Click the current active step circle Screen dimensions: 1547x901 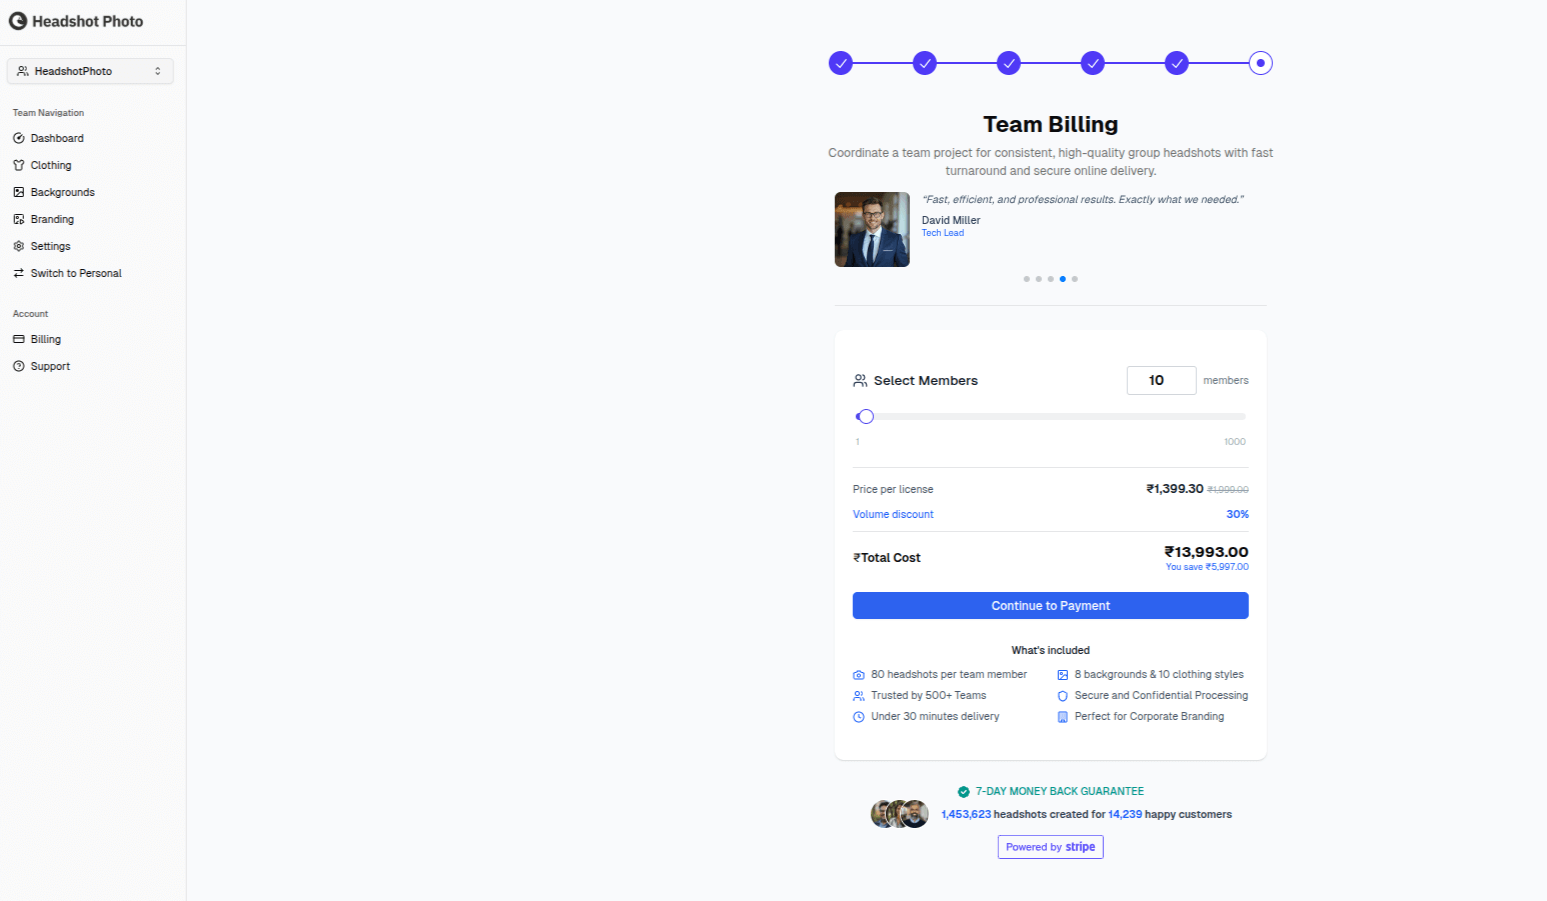tap(1260, 63)
